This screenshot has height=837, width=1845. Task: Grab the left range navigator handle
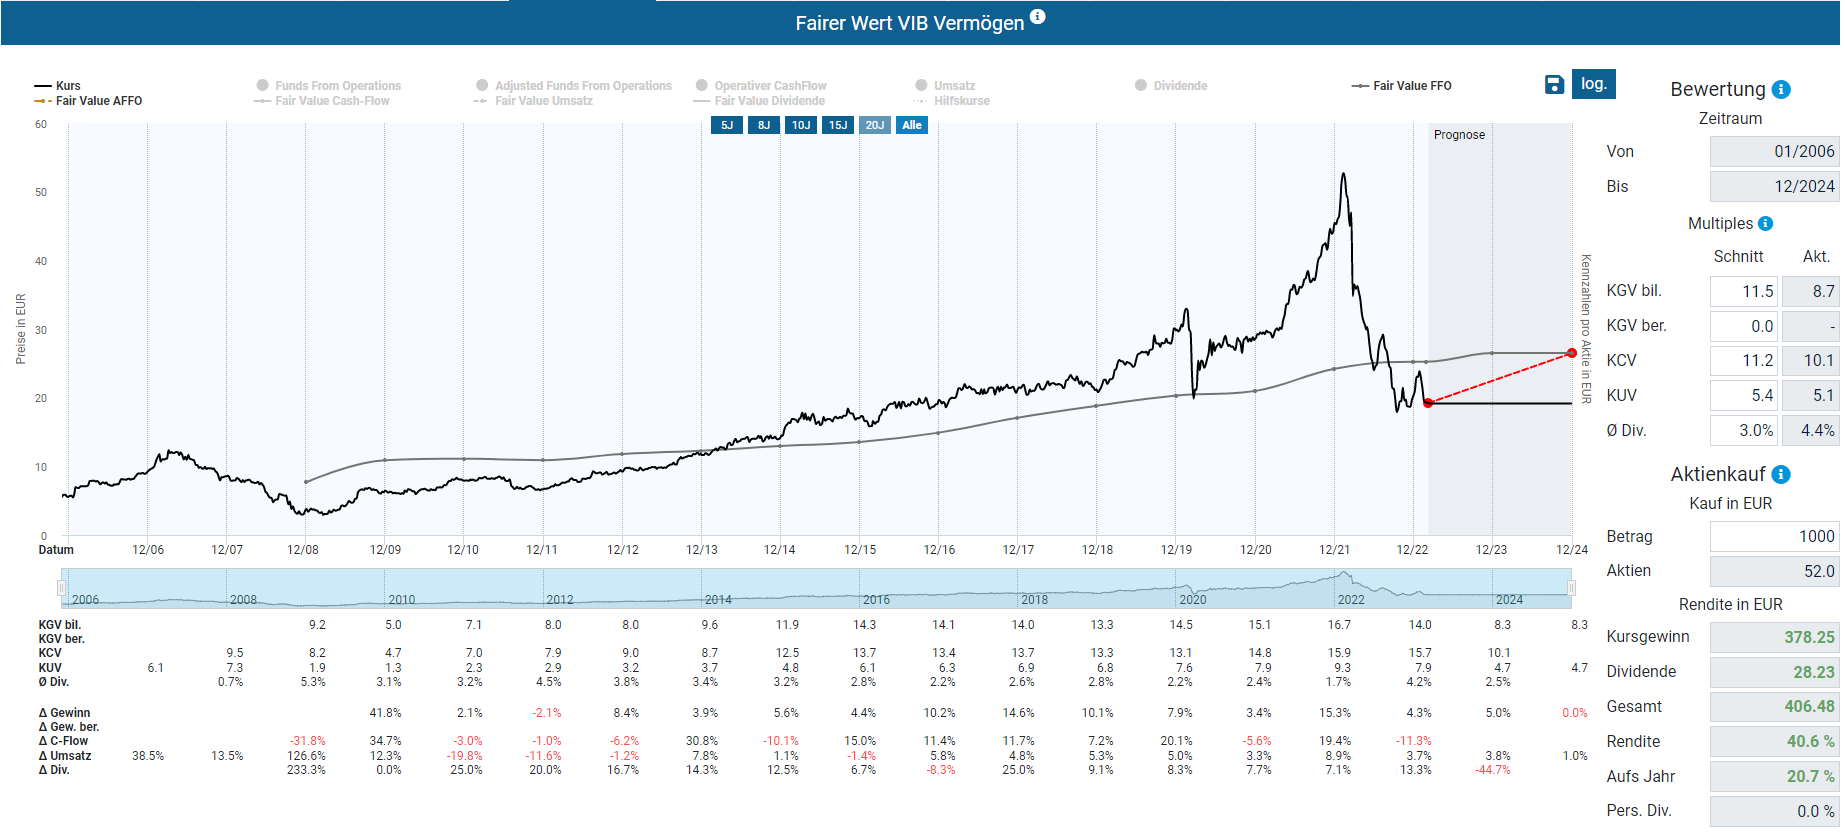click(62, 588)
